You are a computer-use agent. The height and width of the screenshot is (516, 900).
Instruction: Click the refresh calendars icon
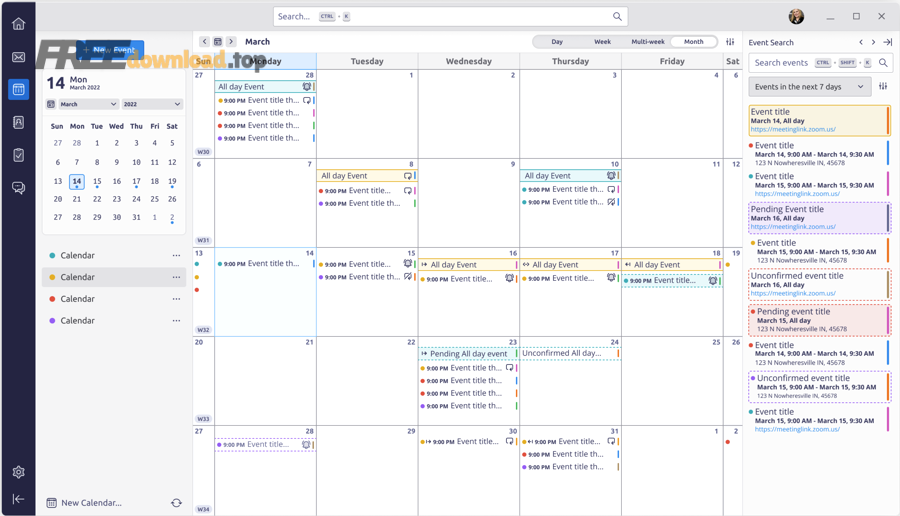(176, 503)
